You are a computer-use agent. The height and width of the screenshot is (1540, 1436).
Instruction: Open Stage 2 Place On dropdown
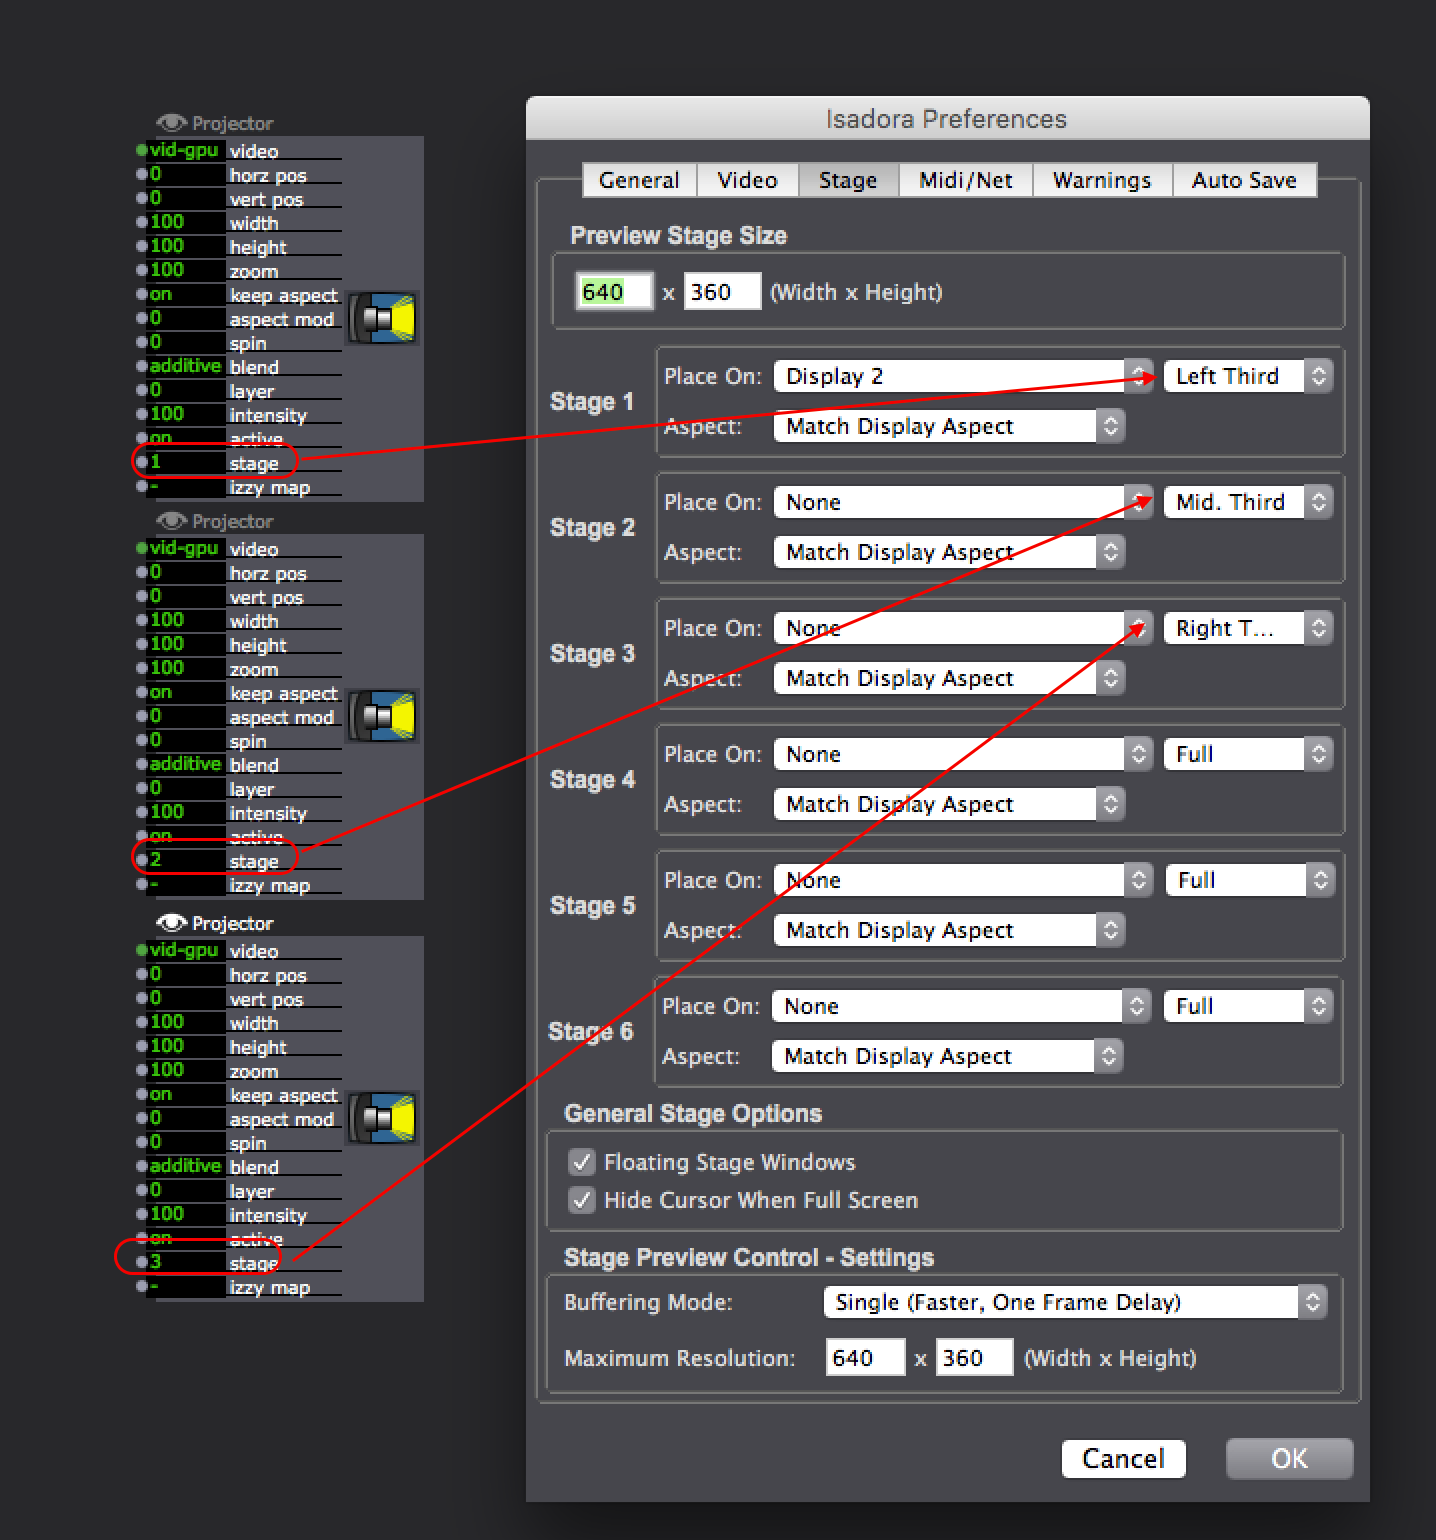point(964,502)
